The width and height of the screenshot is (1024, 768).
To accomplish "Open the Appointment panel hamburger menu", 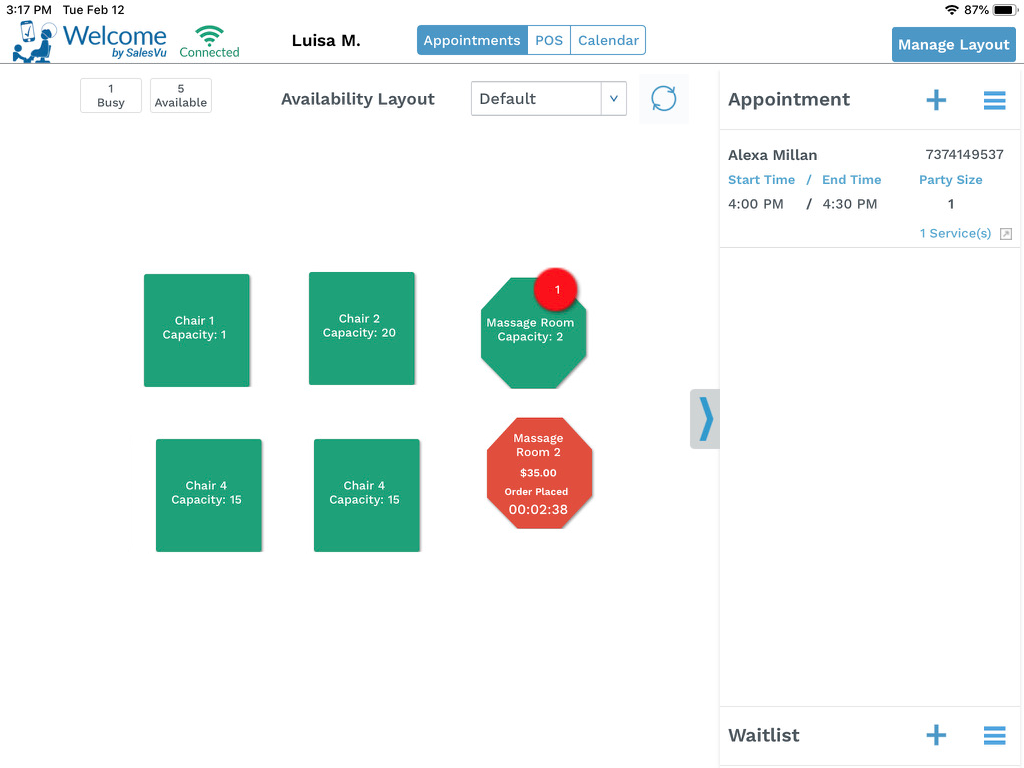I will pyautogui.click(x=994, y=100).
